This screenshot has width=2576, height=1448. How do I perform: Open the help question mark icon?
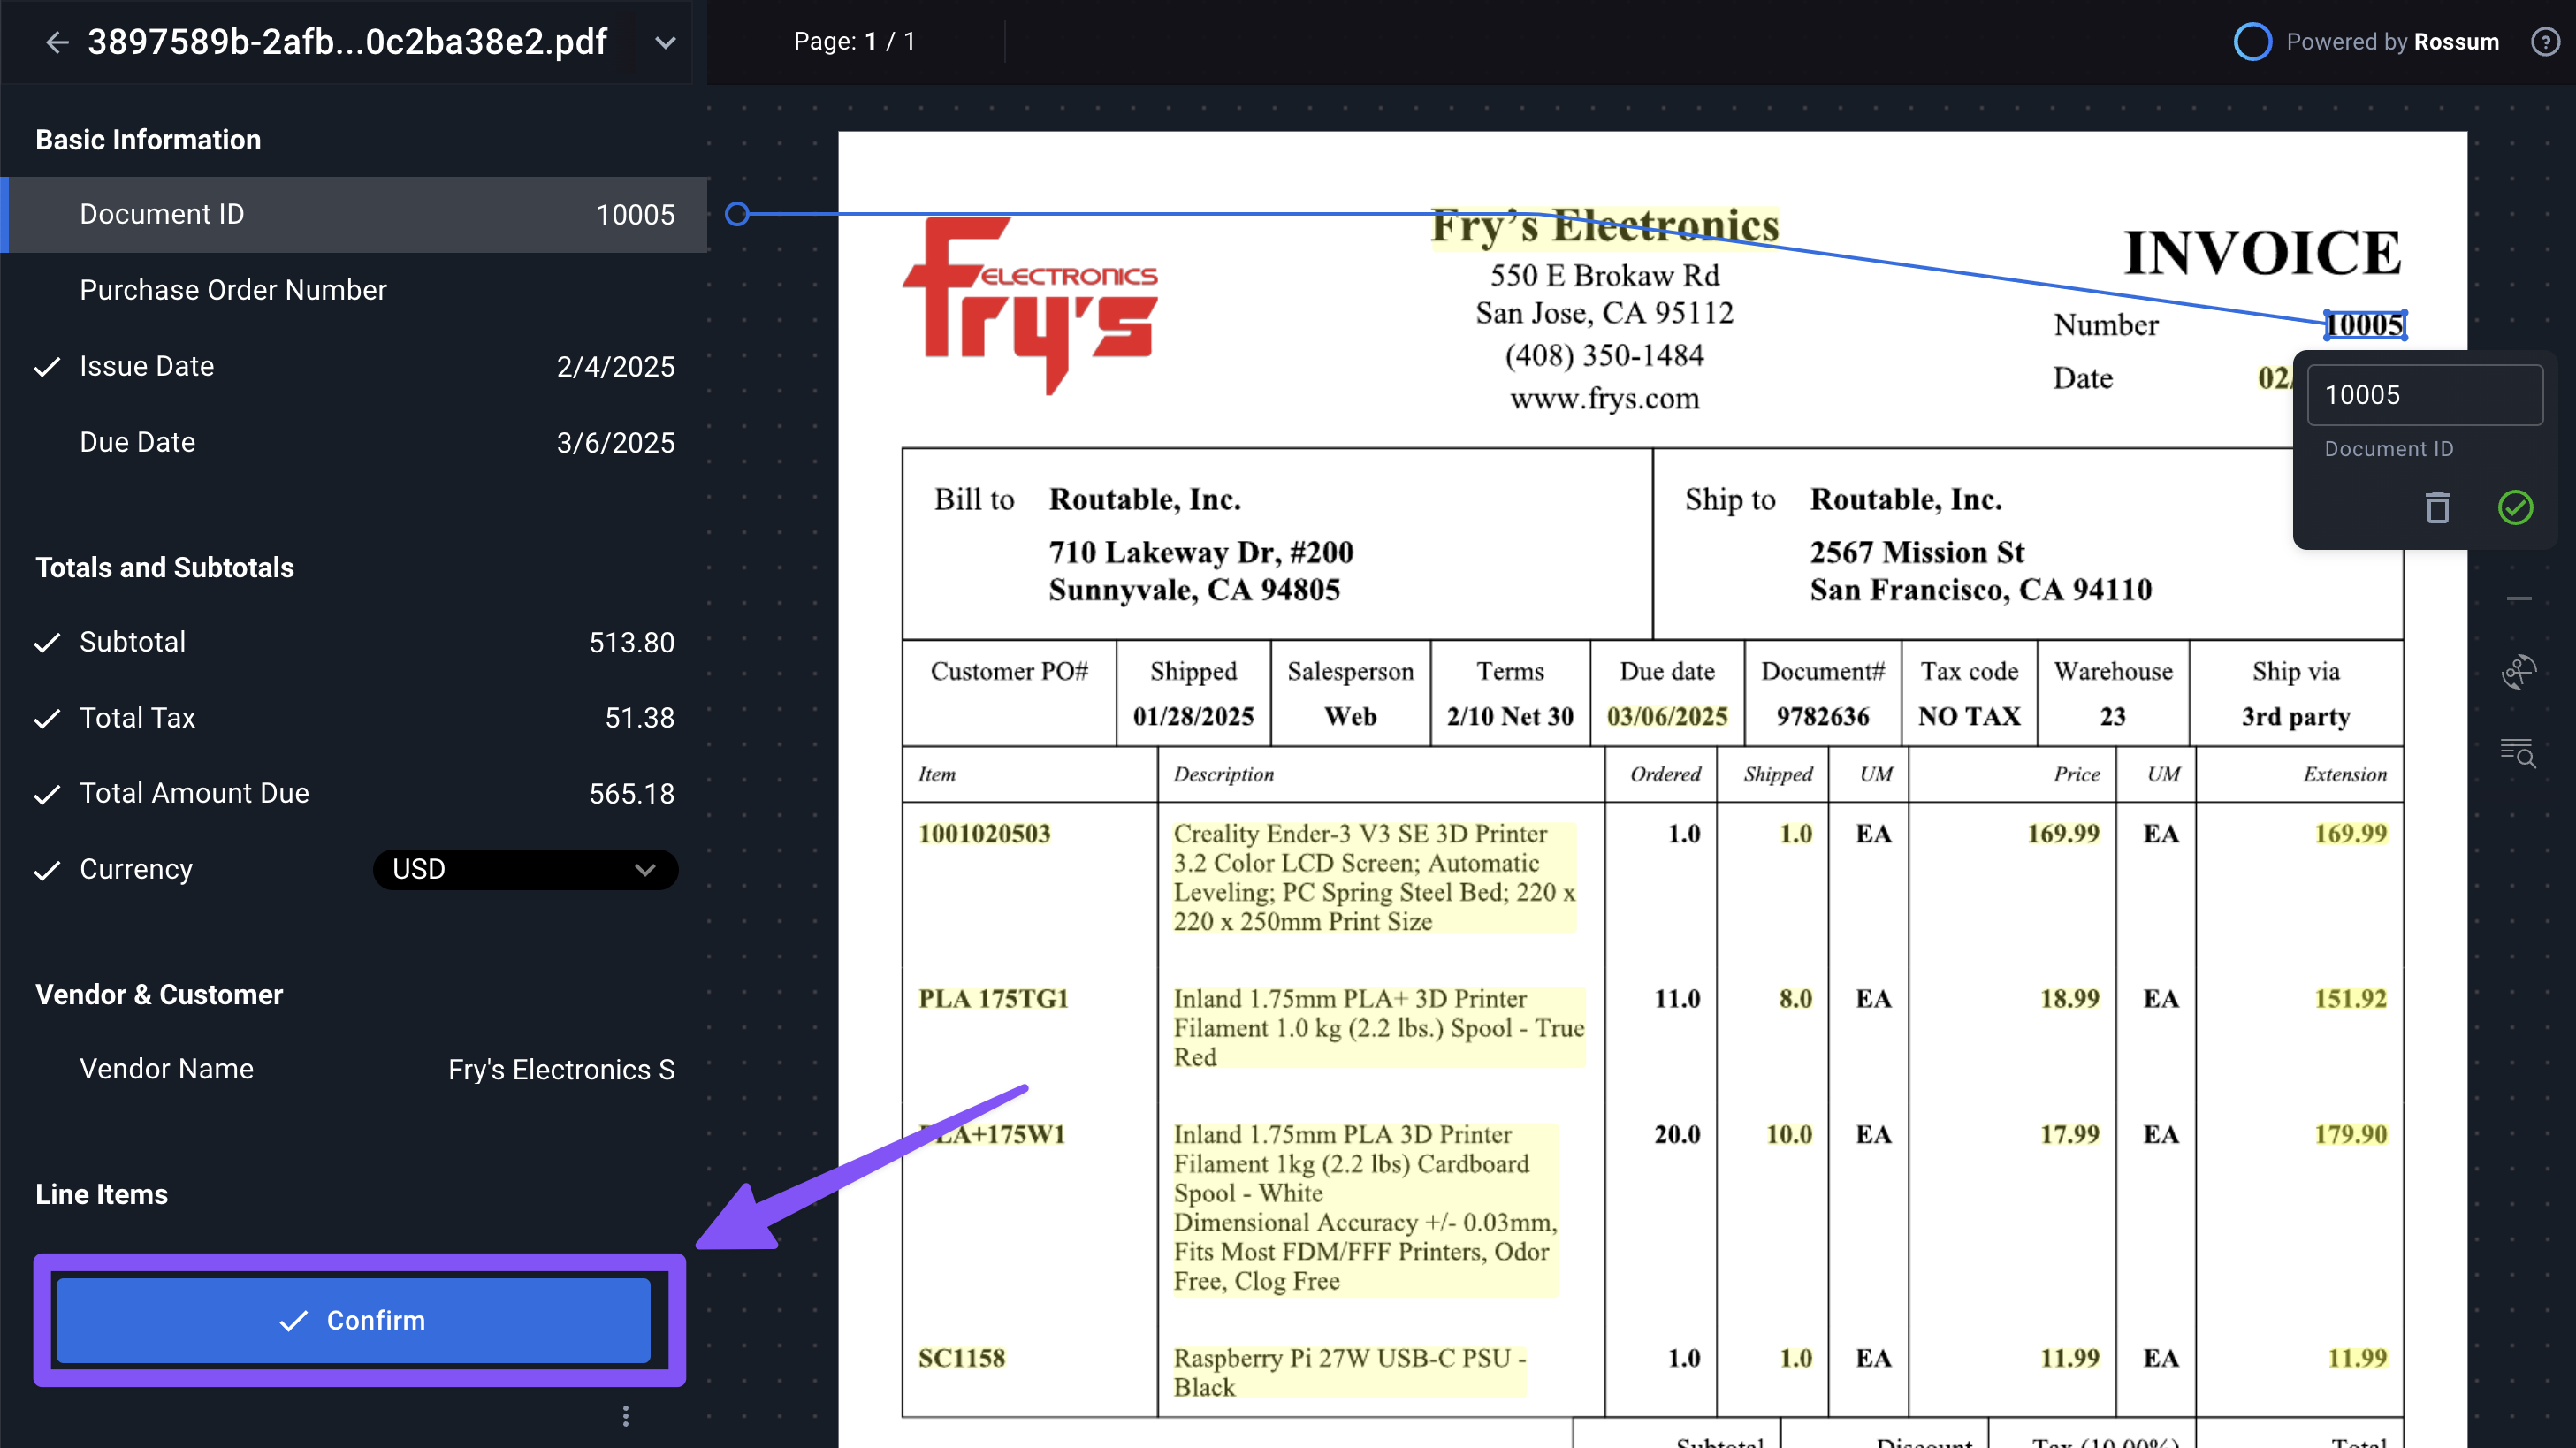2544,42
